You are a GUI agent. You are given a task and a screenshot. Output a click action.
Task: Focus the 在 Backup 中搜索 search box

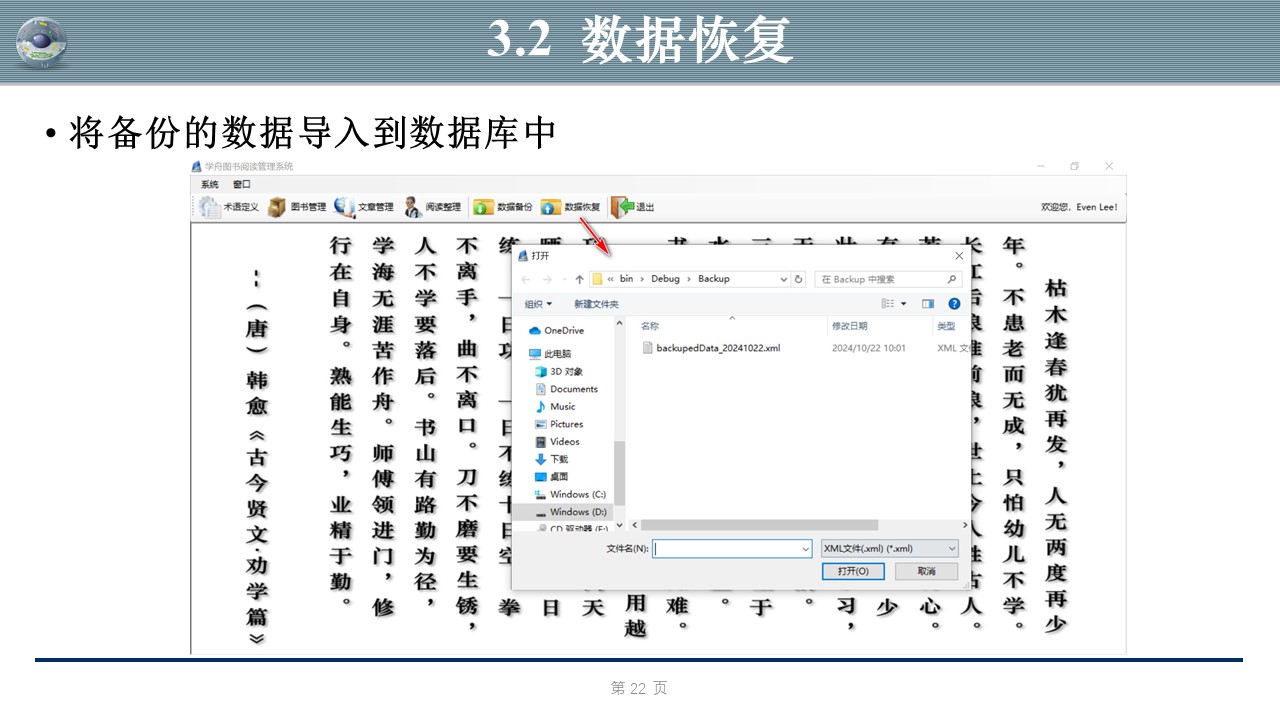click(x=889, y=279)
